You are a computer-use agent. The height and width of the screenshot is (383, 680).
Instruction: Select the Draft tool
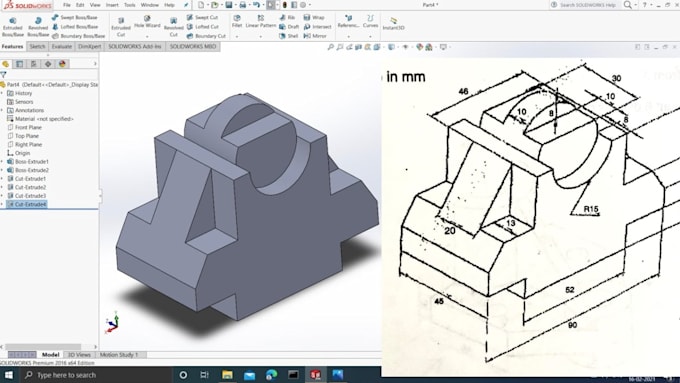point(288,26)
